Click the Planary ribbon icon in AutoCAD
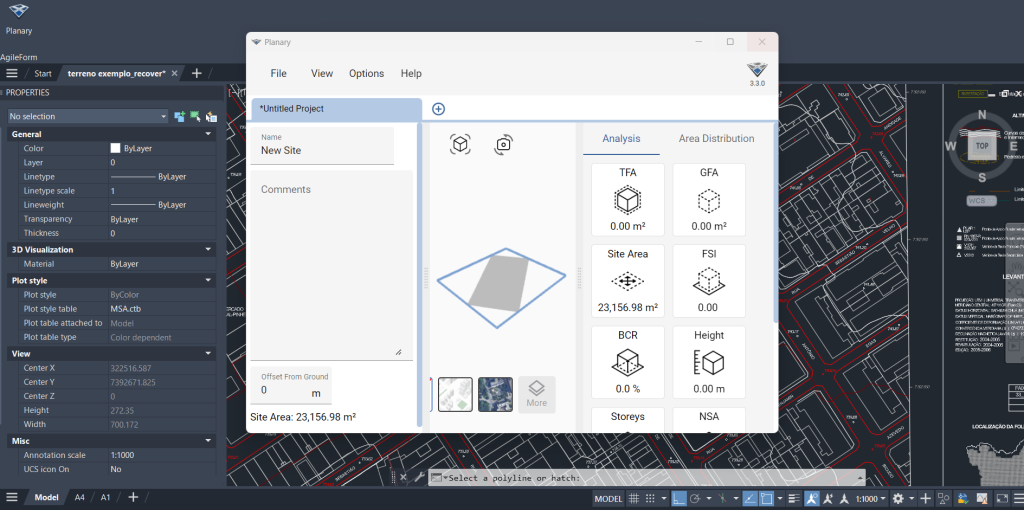Viewport: 1024px width, 510px height. click(19, 11)
